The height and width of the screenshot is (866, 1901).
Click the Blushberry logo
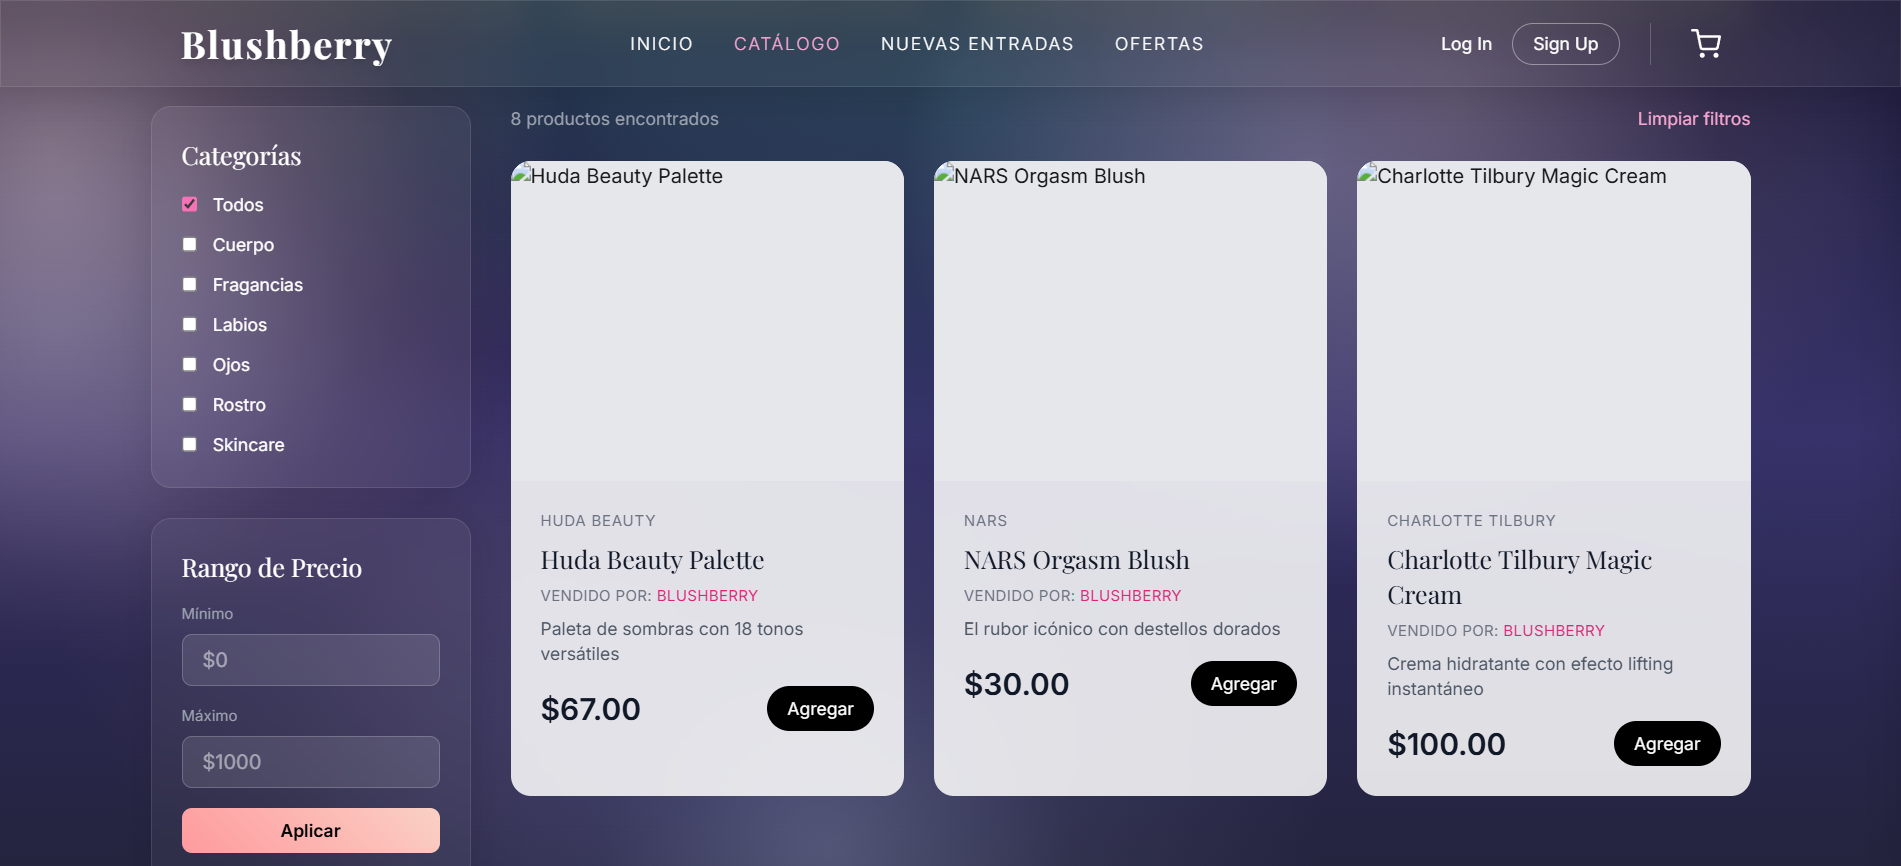point(286,45)
